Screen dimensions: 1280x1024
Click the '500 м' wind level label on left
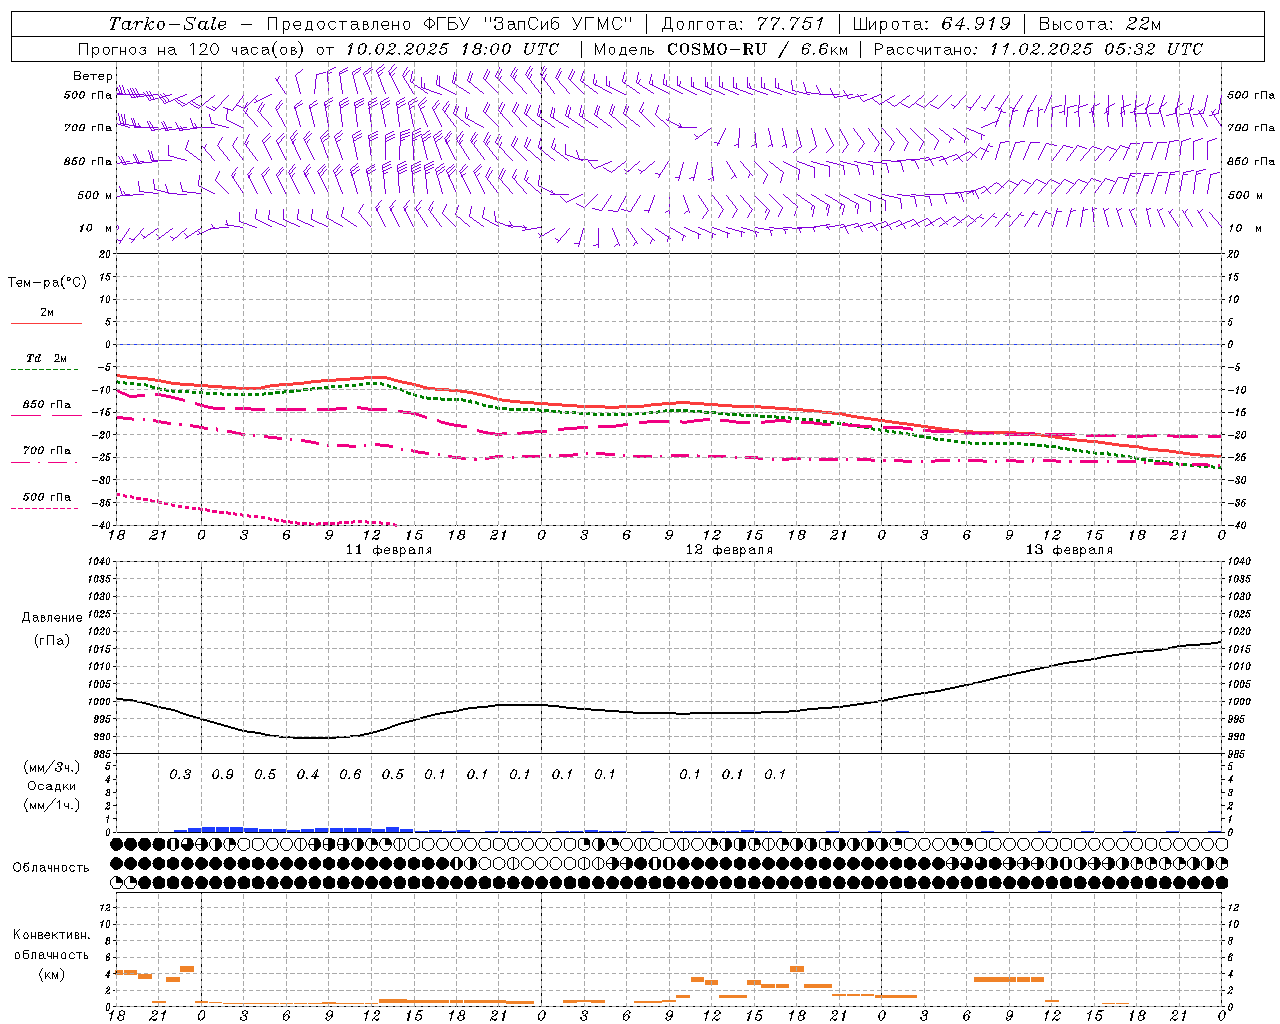coord(95,195)
